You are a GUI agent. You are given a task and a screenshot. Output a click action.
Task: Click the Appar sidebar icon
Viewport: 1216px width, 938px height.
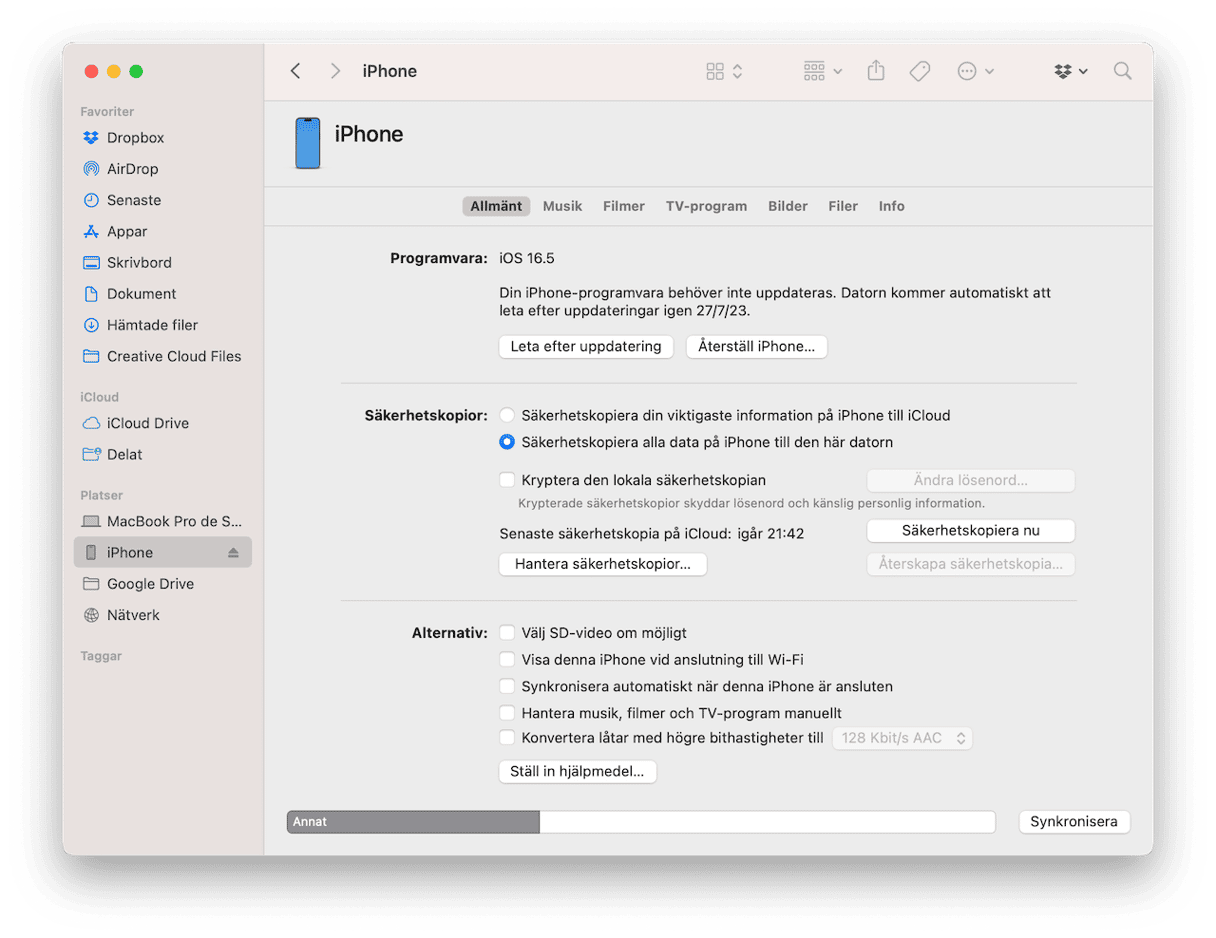[91, 231]
